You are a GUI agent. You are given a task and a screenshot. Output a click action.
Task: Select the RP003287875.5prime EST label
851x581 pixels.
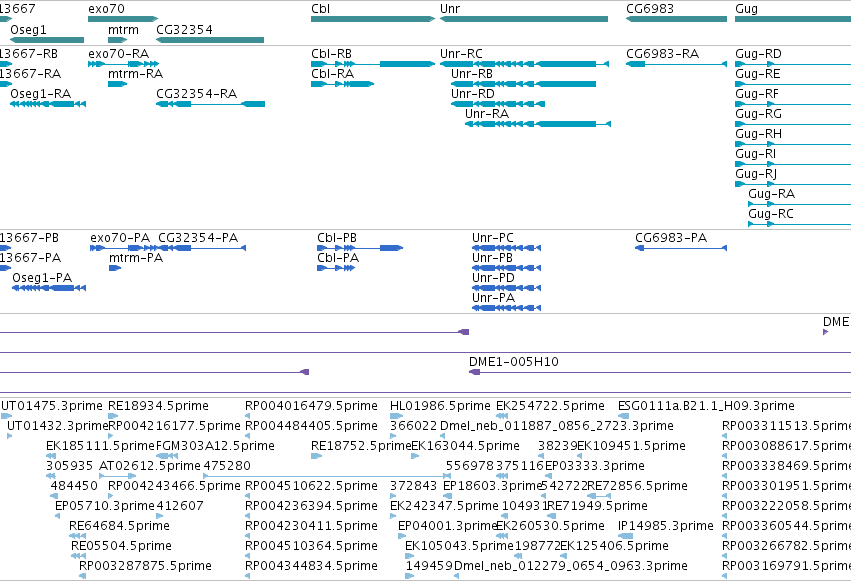click(145, 567)
